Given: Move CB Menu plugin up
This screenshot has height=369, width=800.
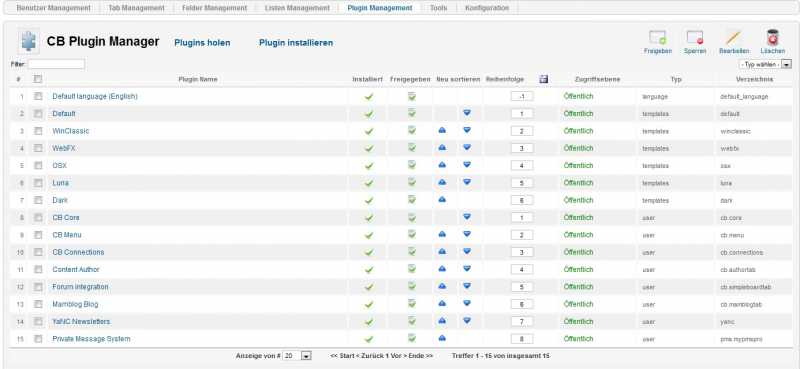Looking at the screenshot, I should 442,235.
